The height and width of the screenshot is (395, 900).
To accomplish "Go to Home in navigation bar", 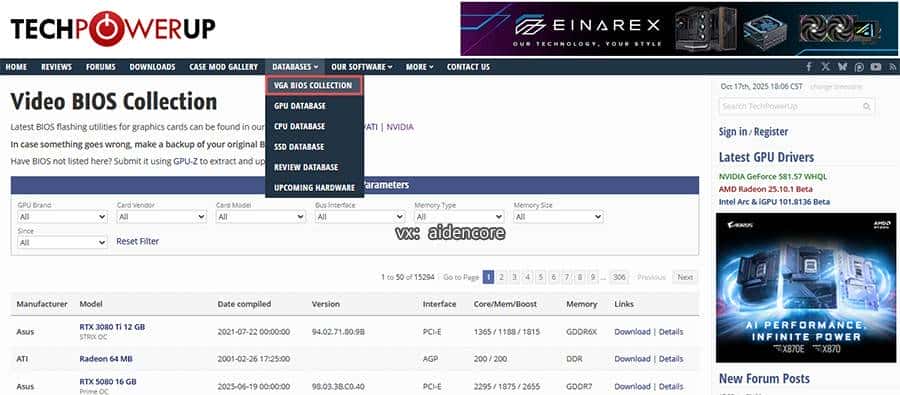I will [x=16, y=67].
